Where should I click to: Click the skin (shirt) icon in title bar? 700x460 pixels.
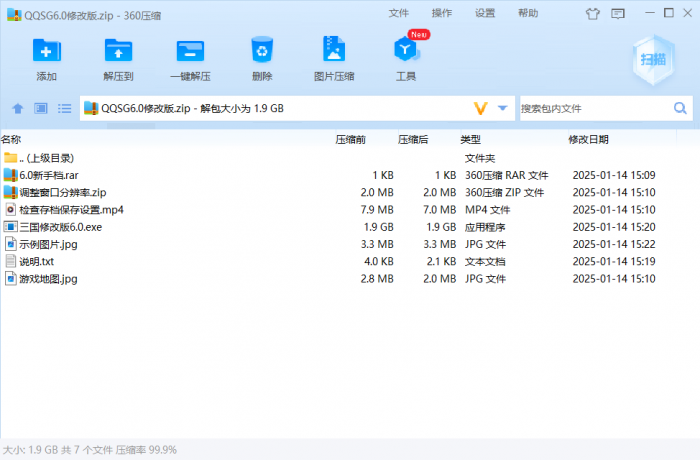(x=592, y=14)
